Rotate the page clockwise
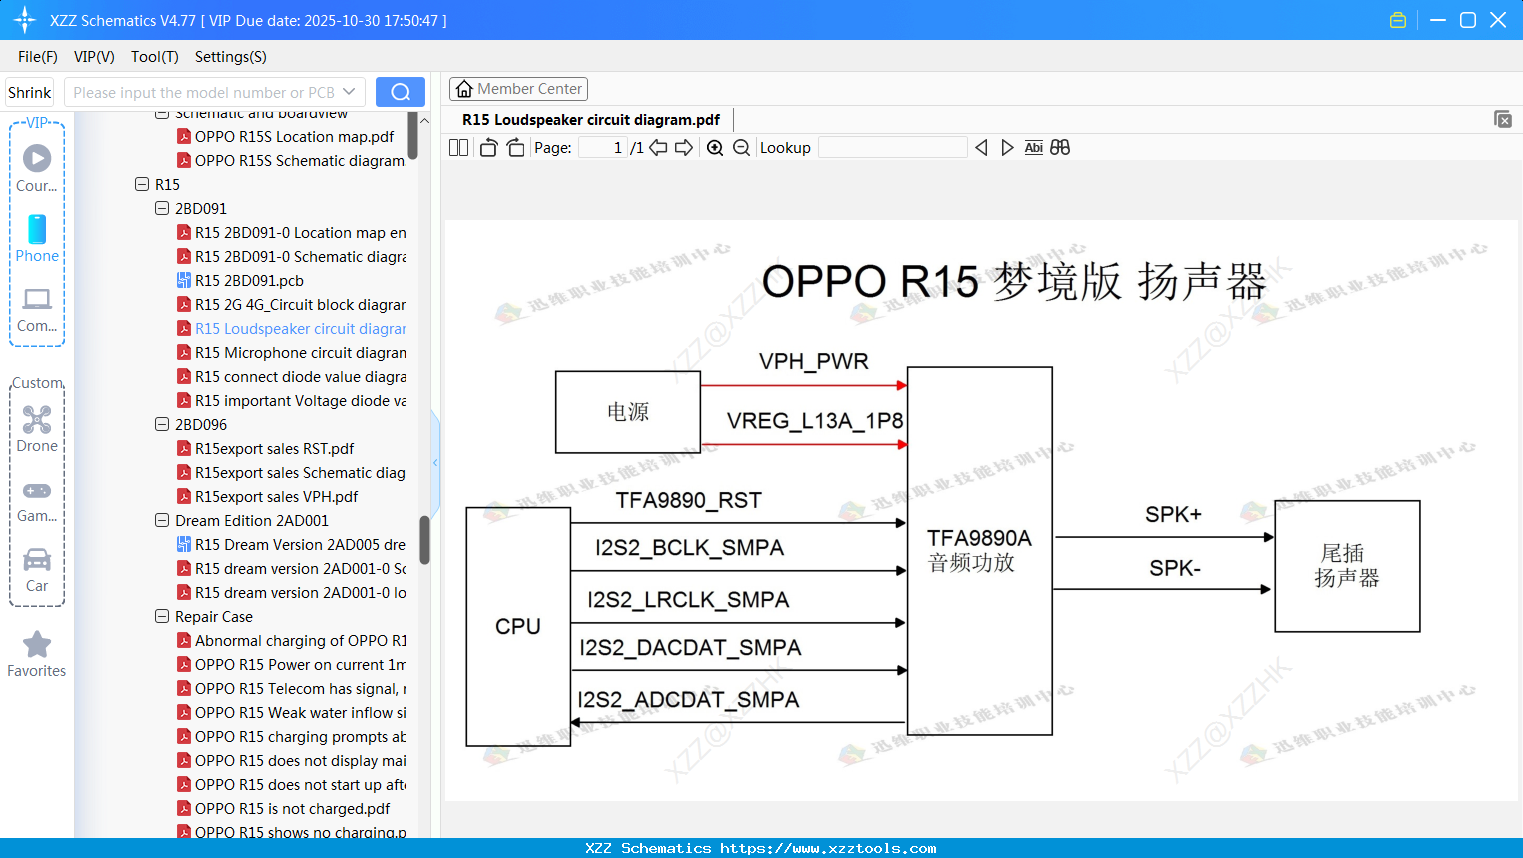The image size is (1523, 858). (x=516, y=148)
